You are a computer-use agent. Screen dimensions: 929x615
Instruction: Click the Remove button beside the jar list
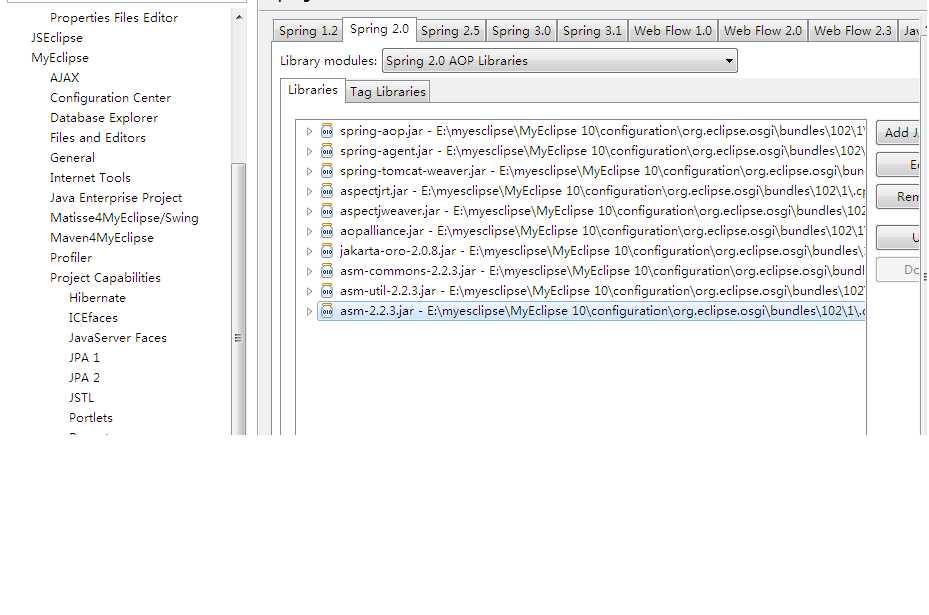[x=898, y=197]
